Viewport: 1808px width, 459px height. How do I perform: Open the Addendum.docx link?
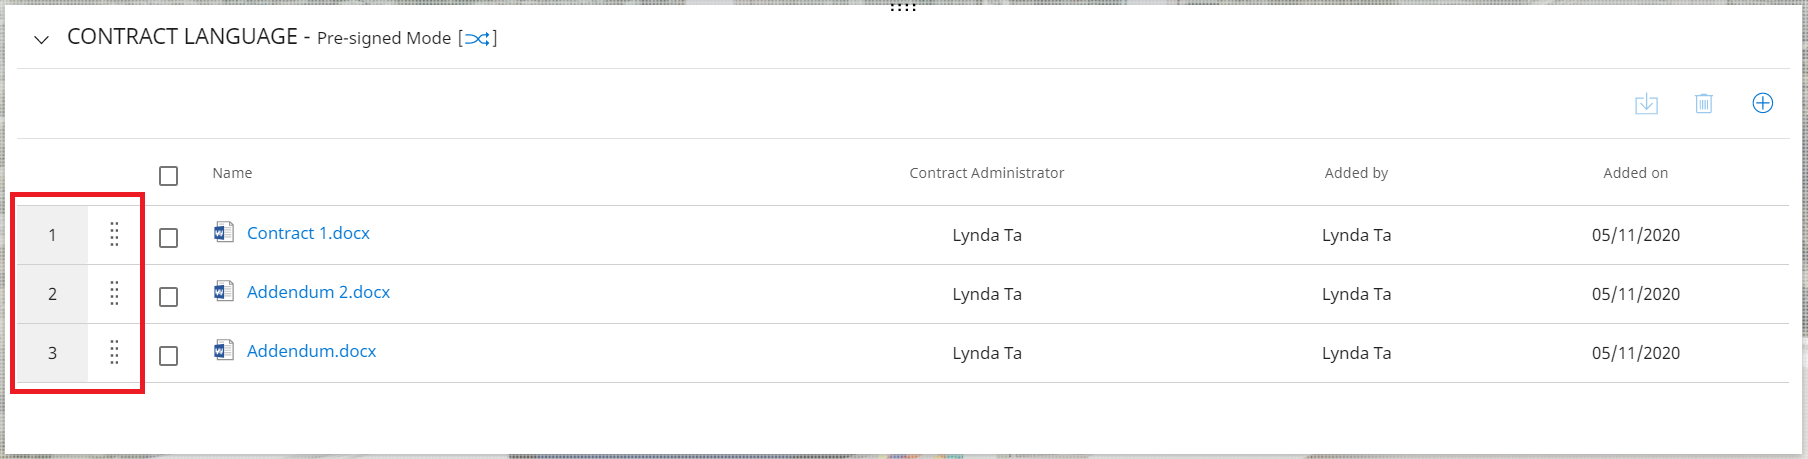(311, 351)
